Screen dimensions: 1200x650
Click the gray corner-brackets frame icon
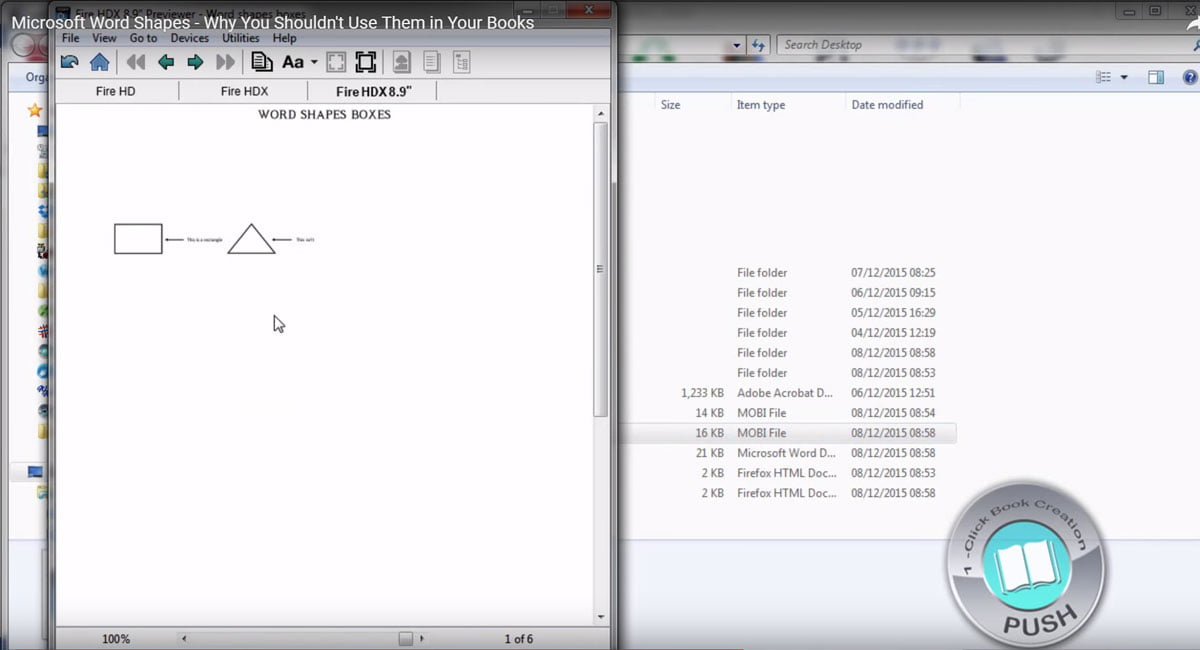(x=336, y=62)
